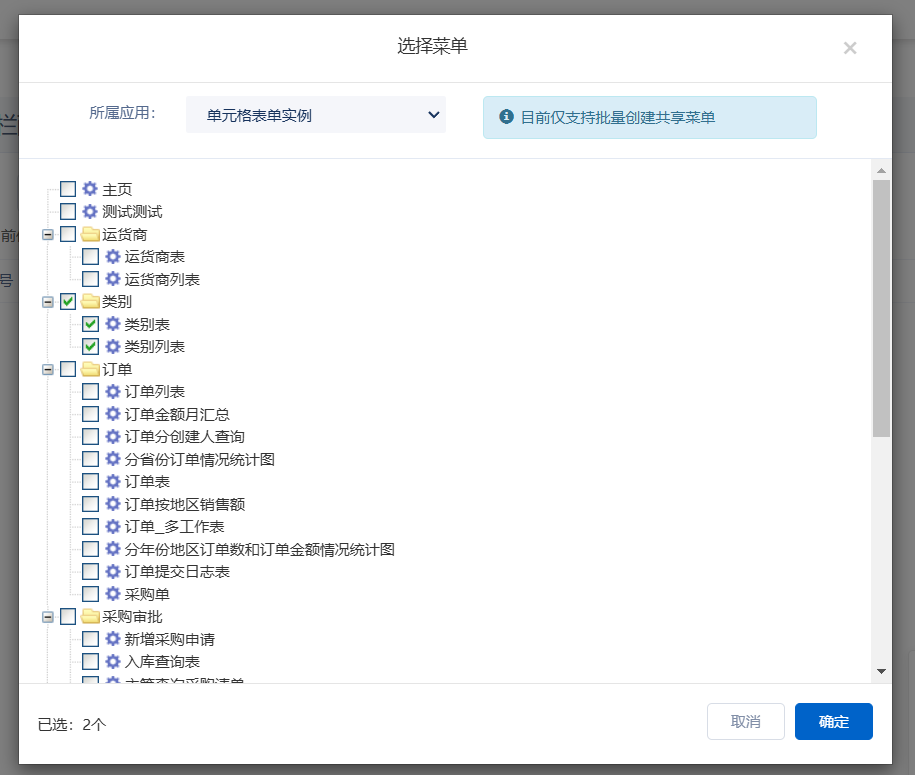Check the 订单 folder checkbox
The height and width of the screenshot is (775, 915).
[x=68, y=369]
